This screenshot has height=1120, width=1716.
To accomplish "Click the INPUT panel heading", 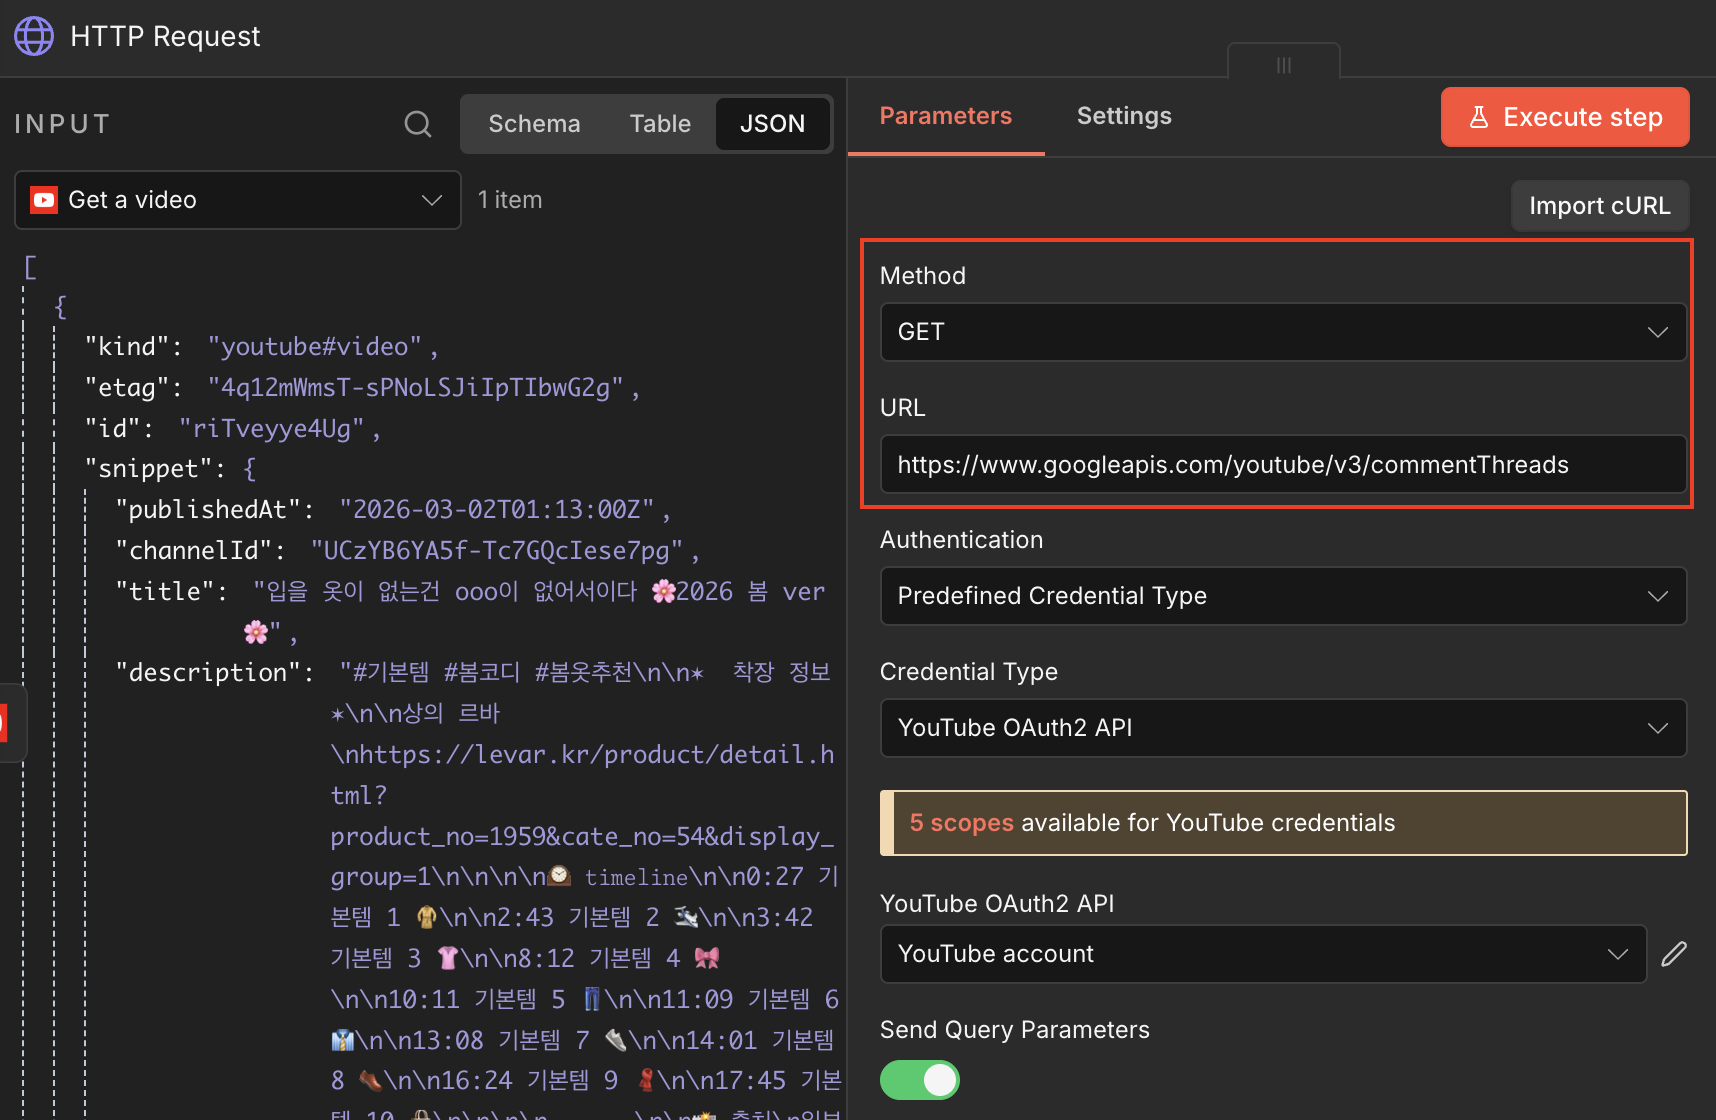I will tap(62, 124).
